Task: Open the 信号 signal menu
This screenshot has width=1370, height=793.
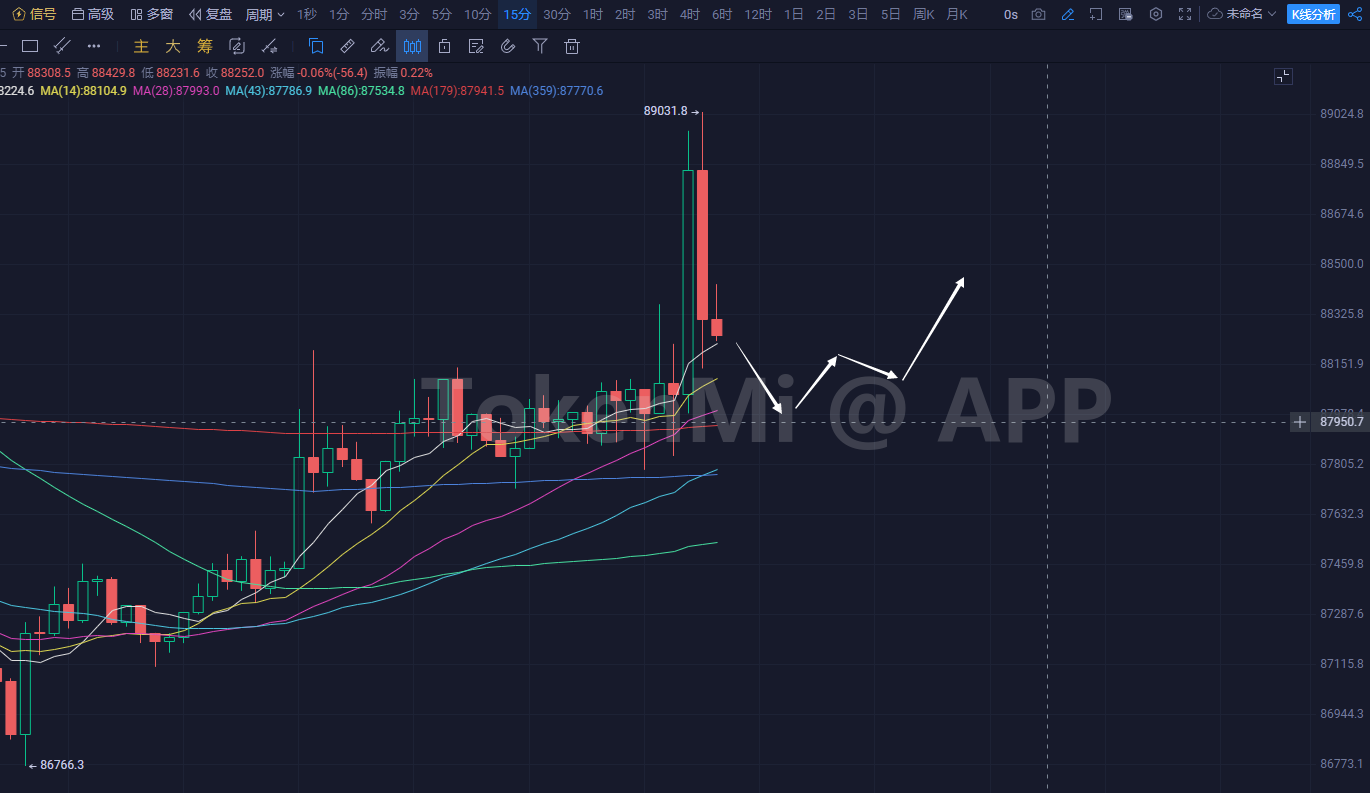Action: tap(34, 14)
